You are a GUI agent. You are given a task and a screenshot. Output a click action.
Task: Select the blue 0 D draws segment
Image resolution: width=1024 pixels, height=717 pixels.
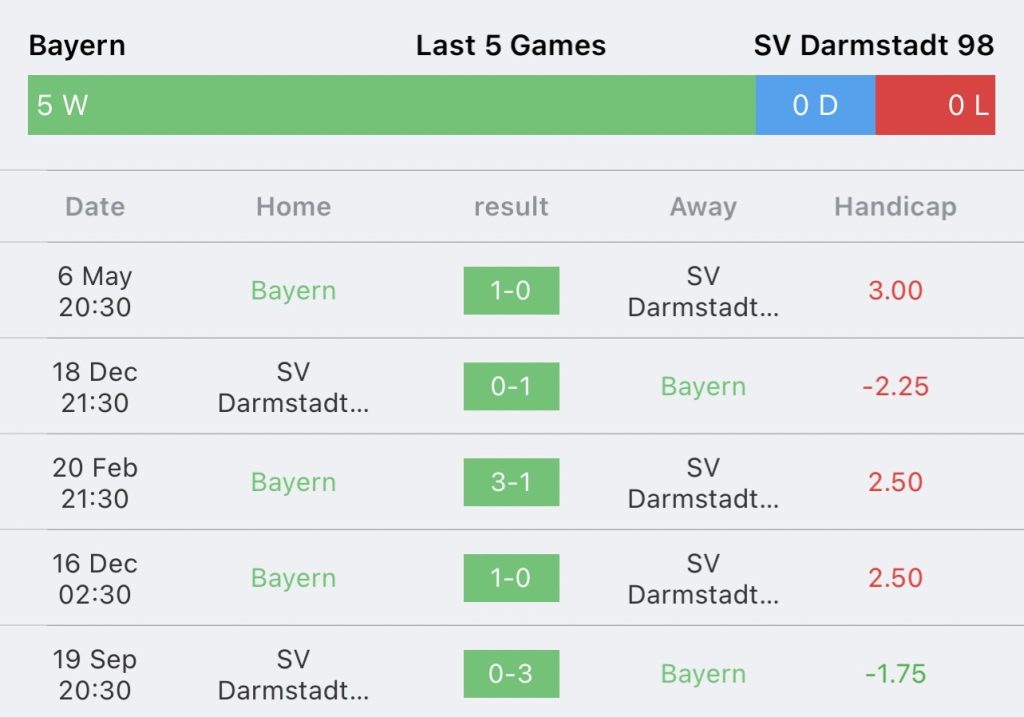(816, 105)
